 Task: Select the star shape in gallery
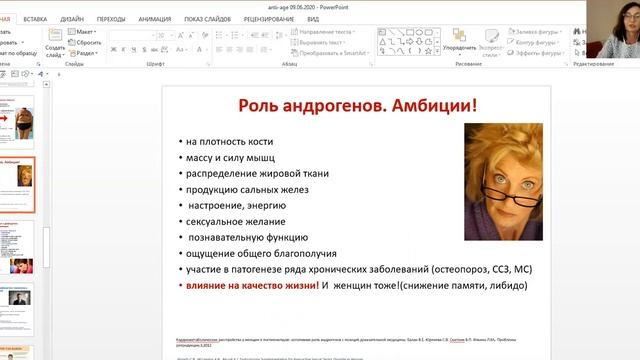pyautogui.click(x=428, y=51)
